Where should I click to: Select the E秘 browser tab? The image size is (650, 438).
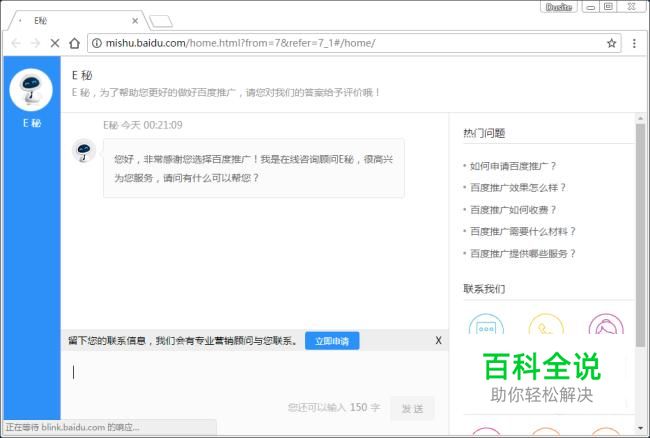[x=79, y=21]
